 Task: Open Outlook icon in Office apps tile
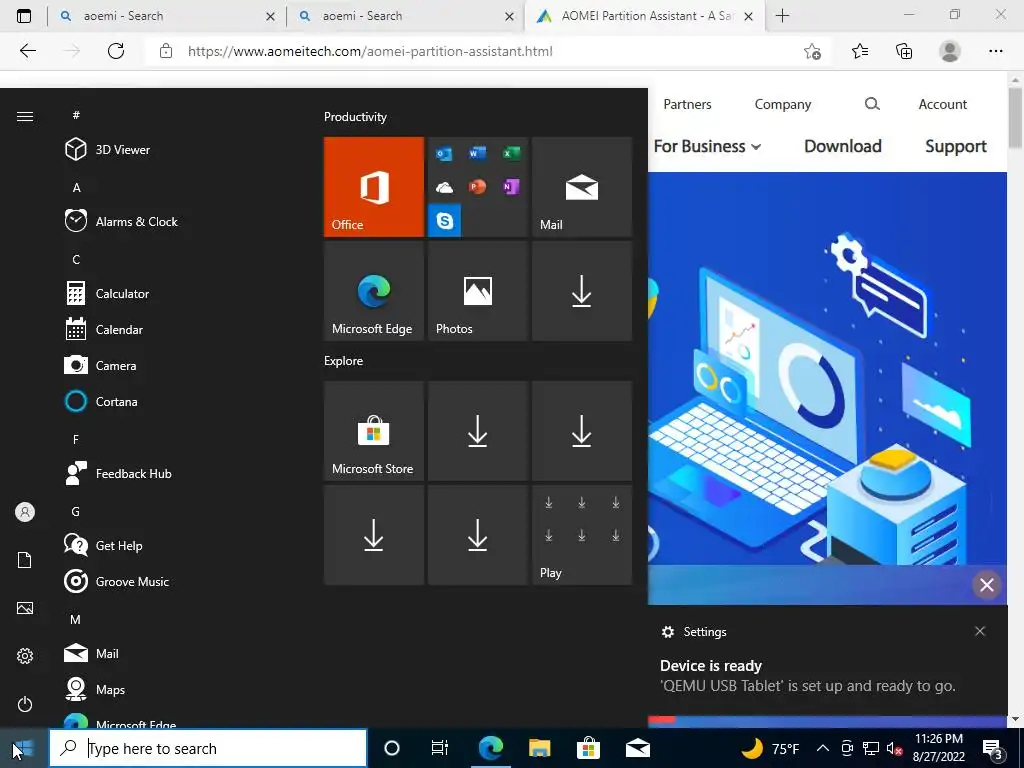(444, 153)
